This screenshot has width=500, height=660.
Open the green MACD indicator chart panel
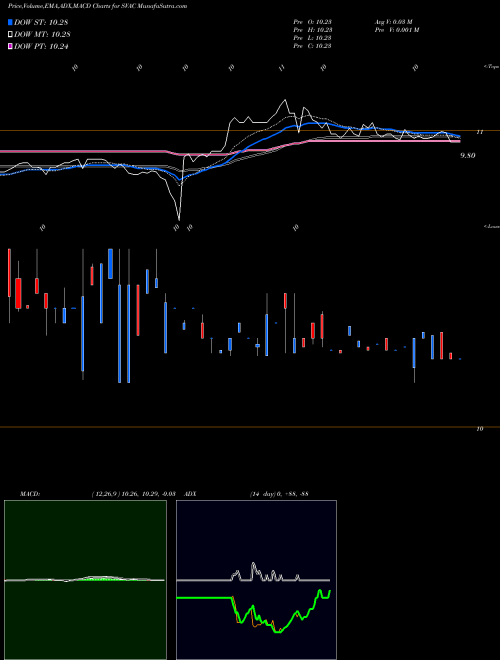click(85, 580)
